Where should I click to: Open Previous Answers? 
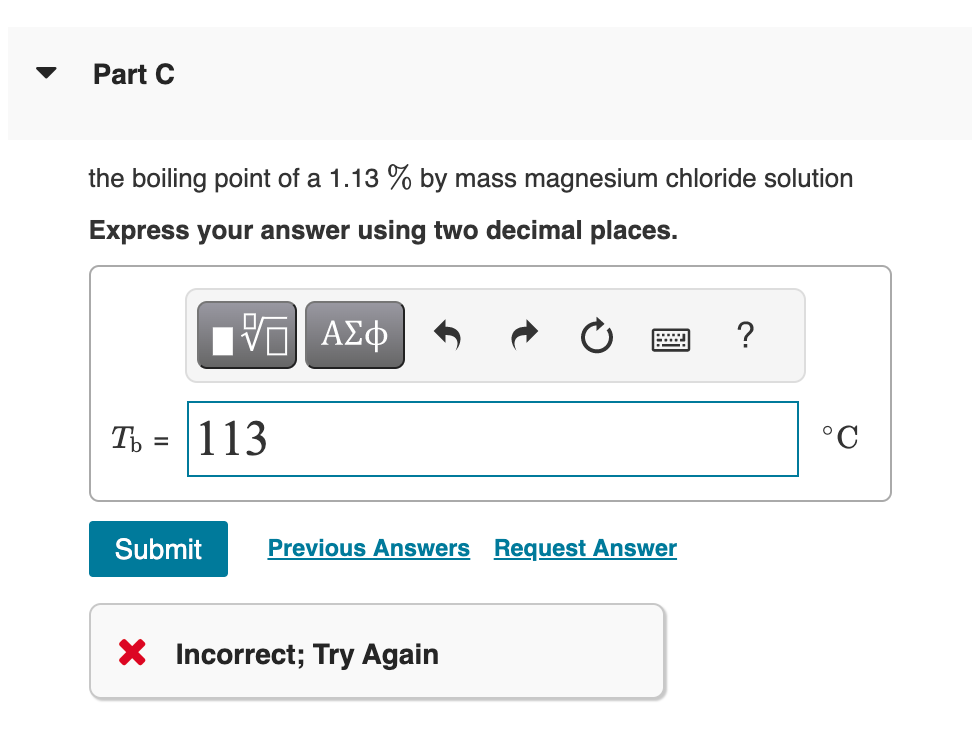[x=368, y=548]
